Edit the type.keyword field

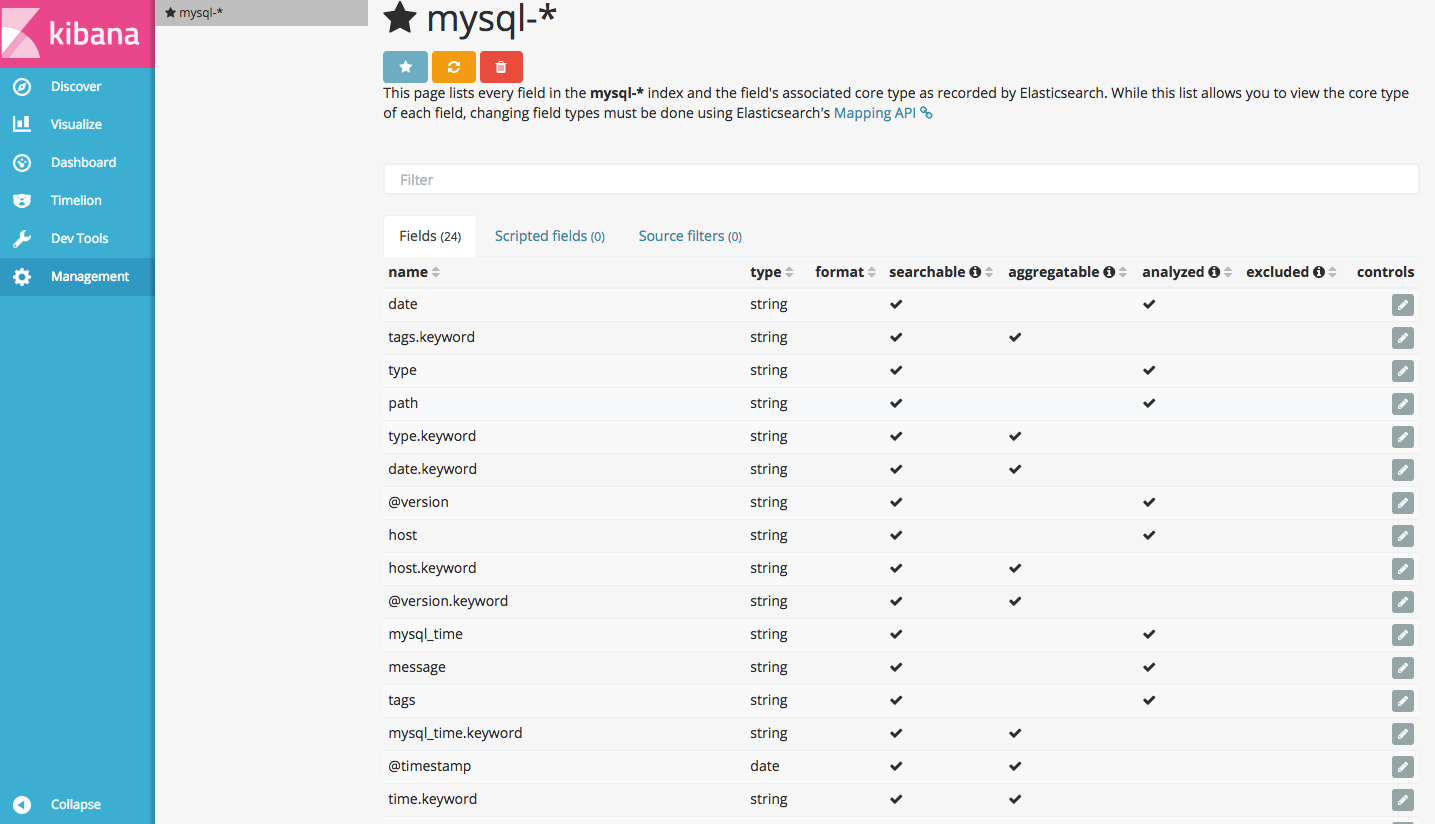[x=1403, y=437]
